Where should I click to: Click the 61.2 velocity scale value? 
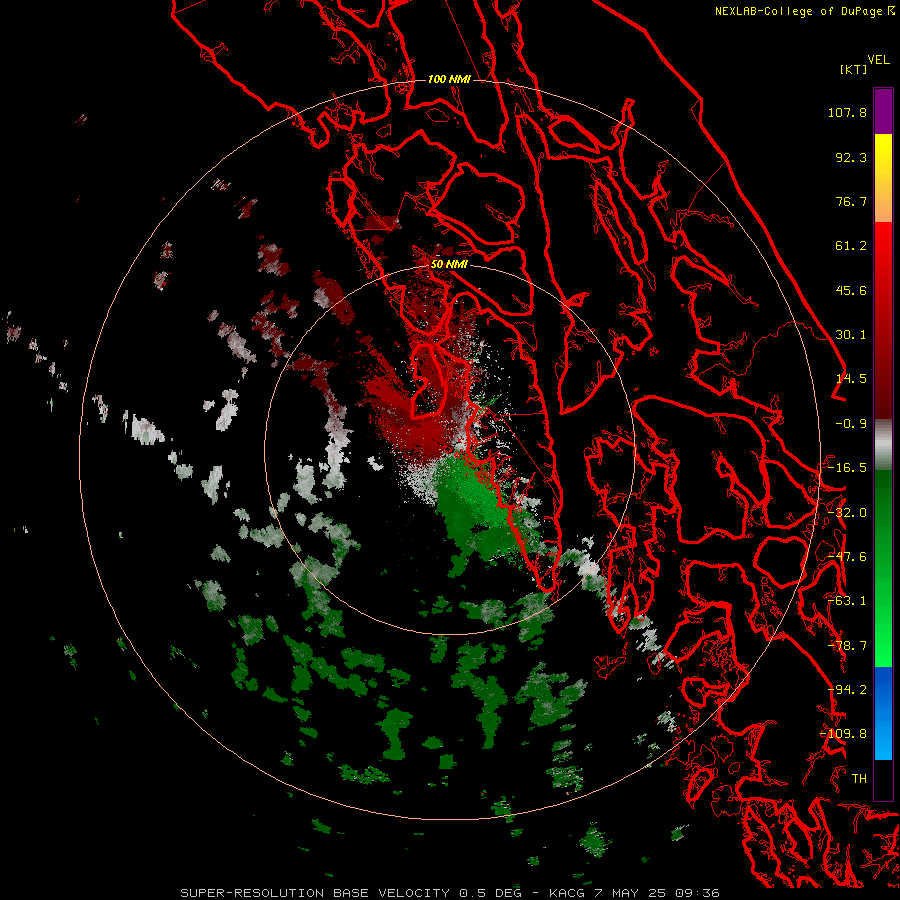click(851, 246)
